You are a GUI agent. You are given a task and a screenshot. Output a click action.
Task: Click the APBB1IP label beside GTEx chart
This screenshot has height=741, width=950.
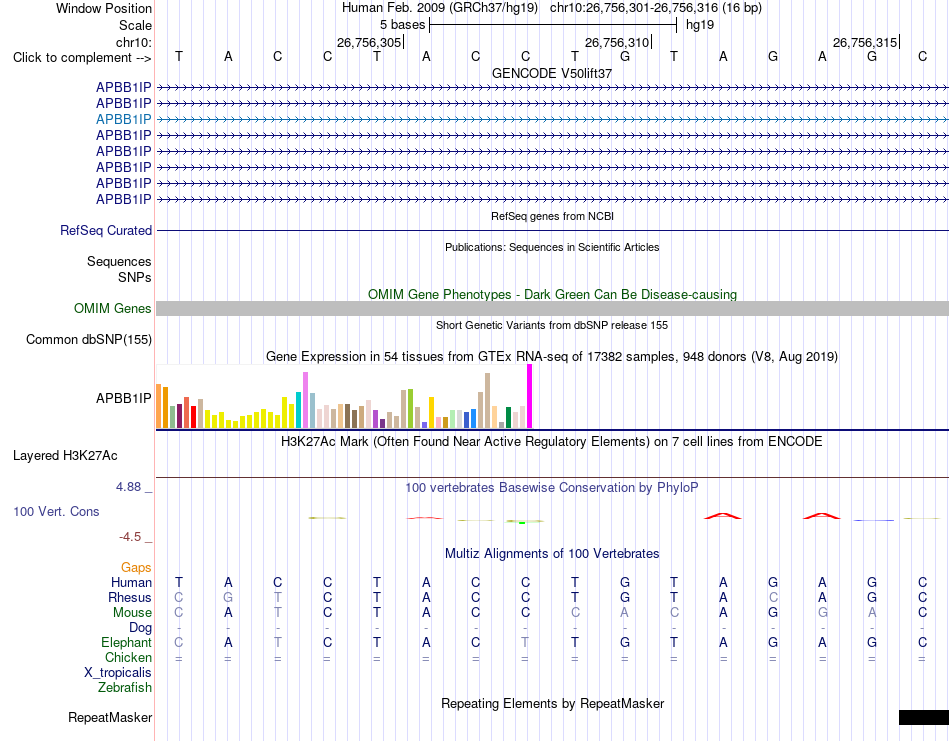[x=124, y=398]
